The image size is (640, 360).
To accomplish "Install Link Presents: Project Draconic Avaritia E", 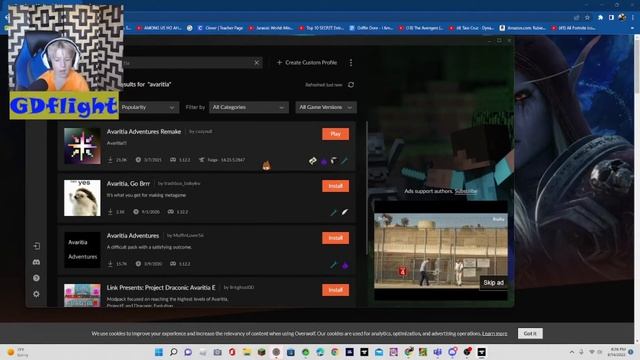I will click(336, 290).
